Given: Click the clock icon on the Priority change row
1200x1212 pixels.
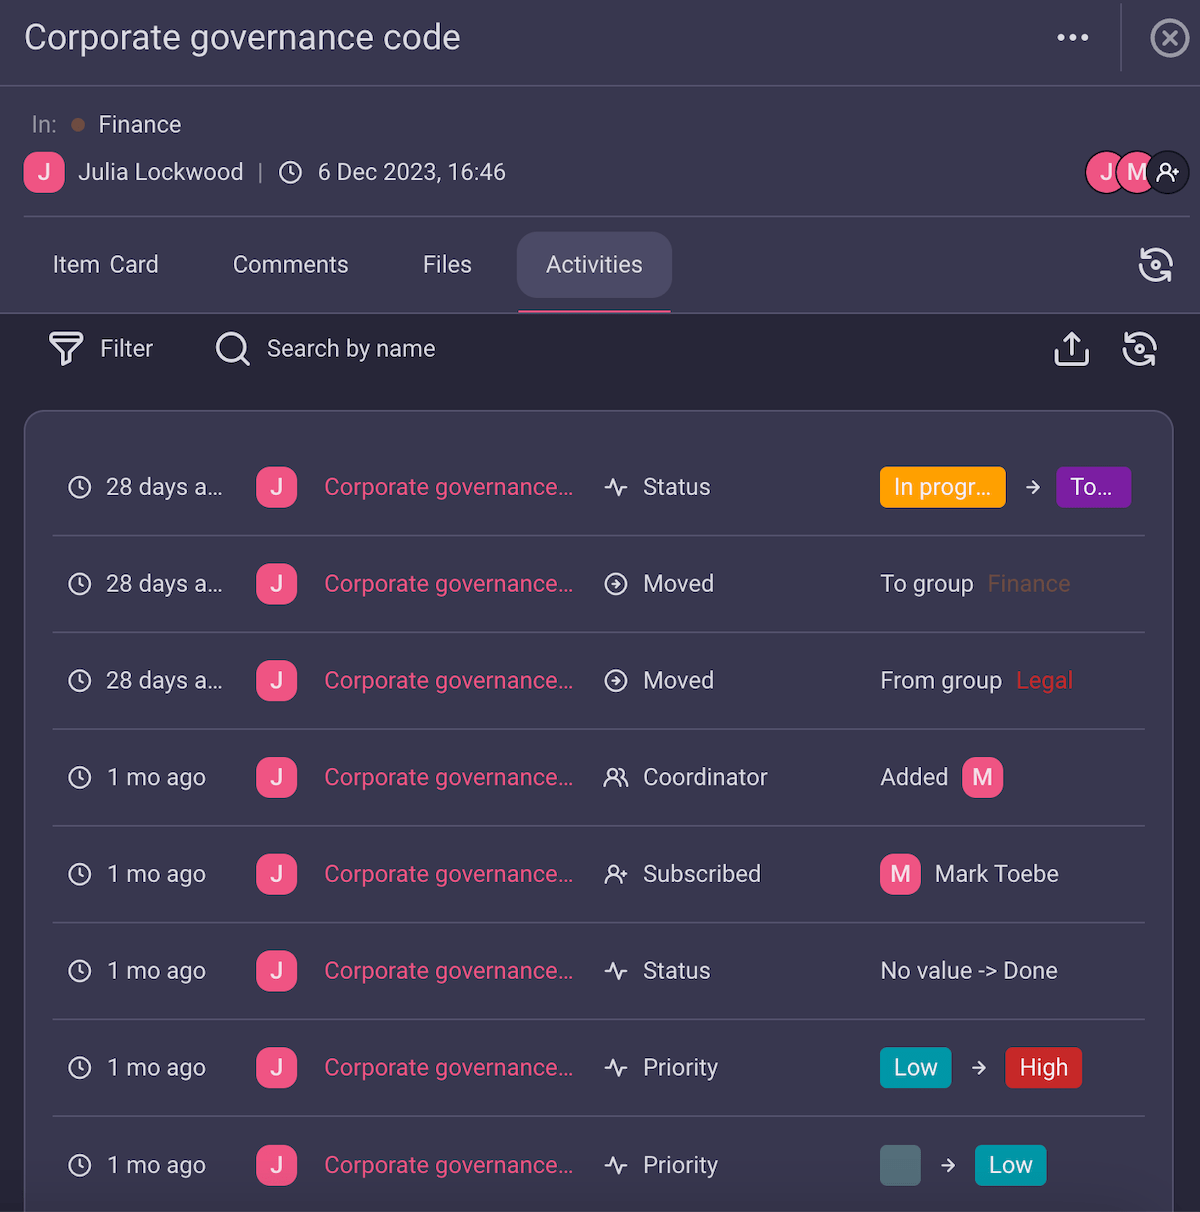Looking at the screenshot, I should click(79, 1067).
